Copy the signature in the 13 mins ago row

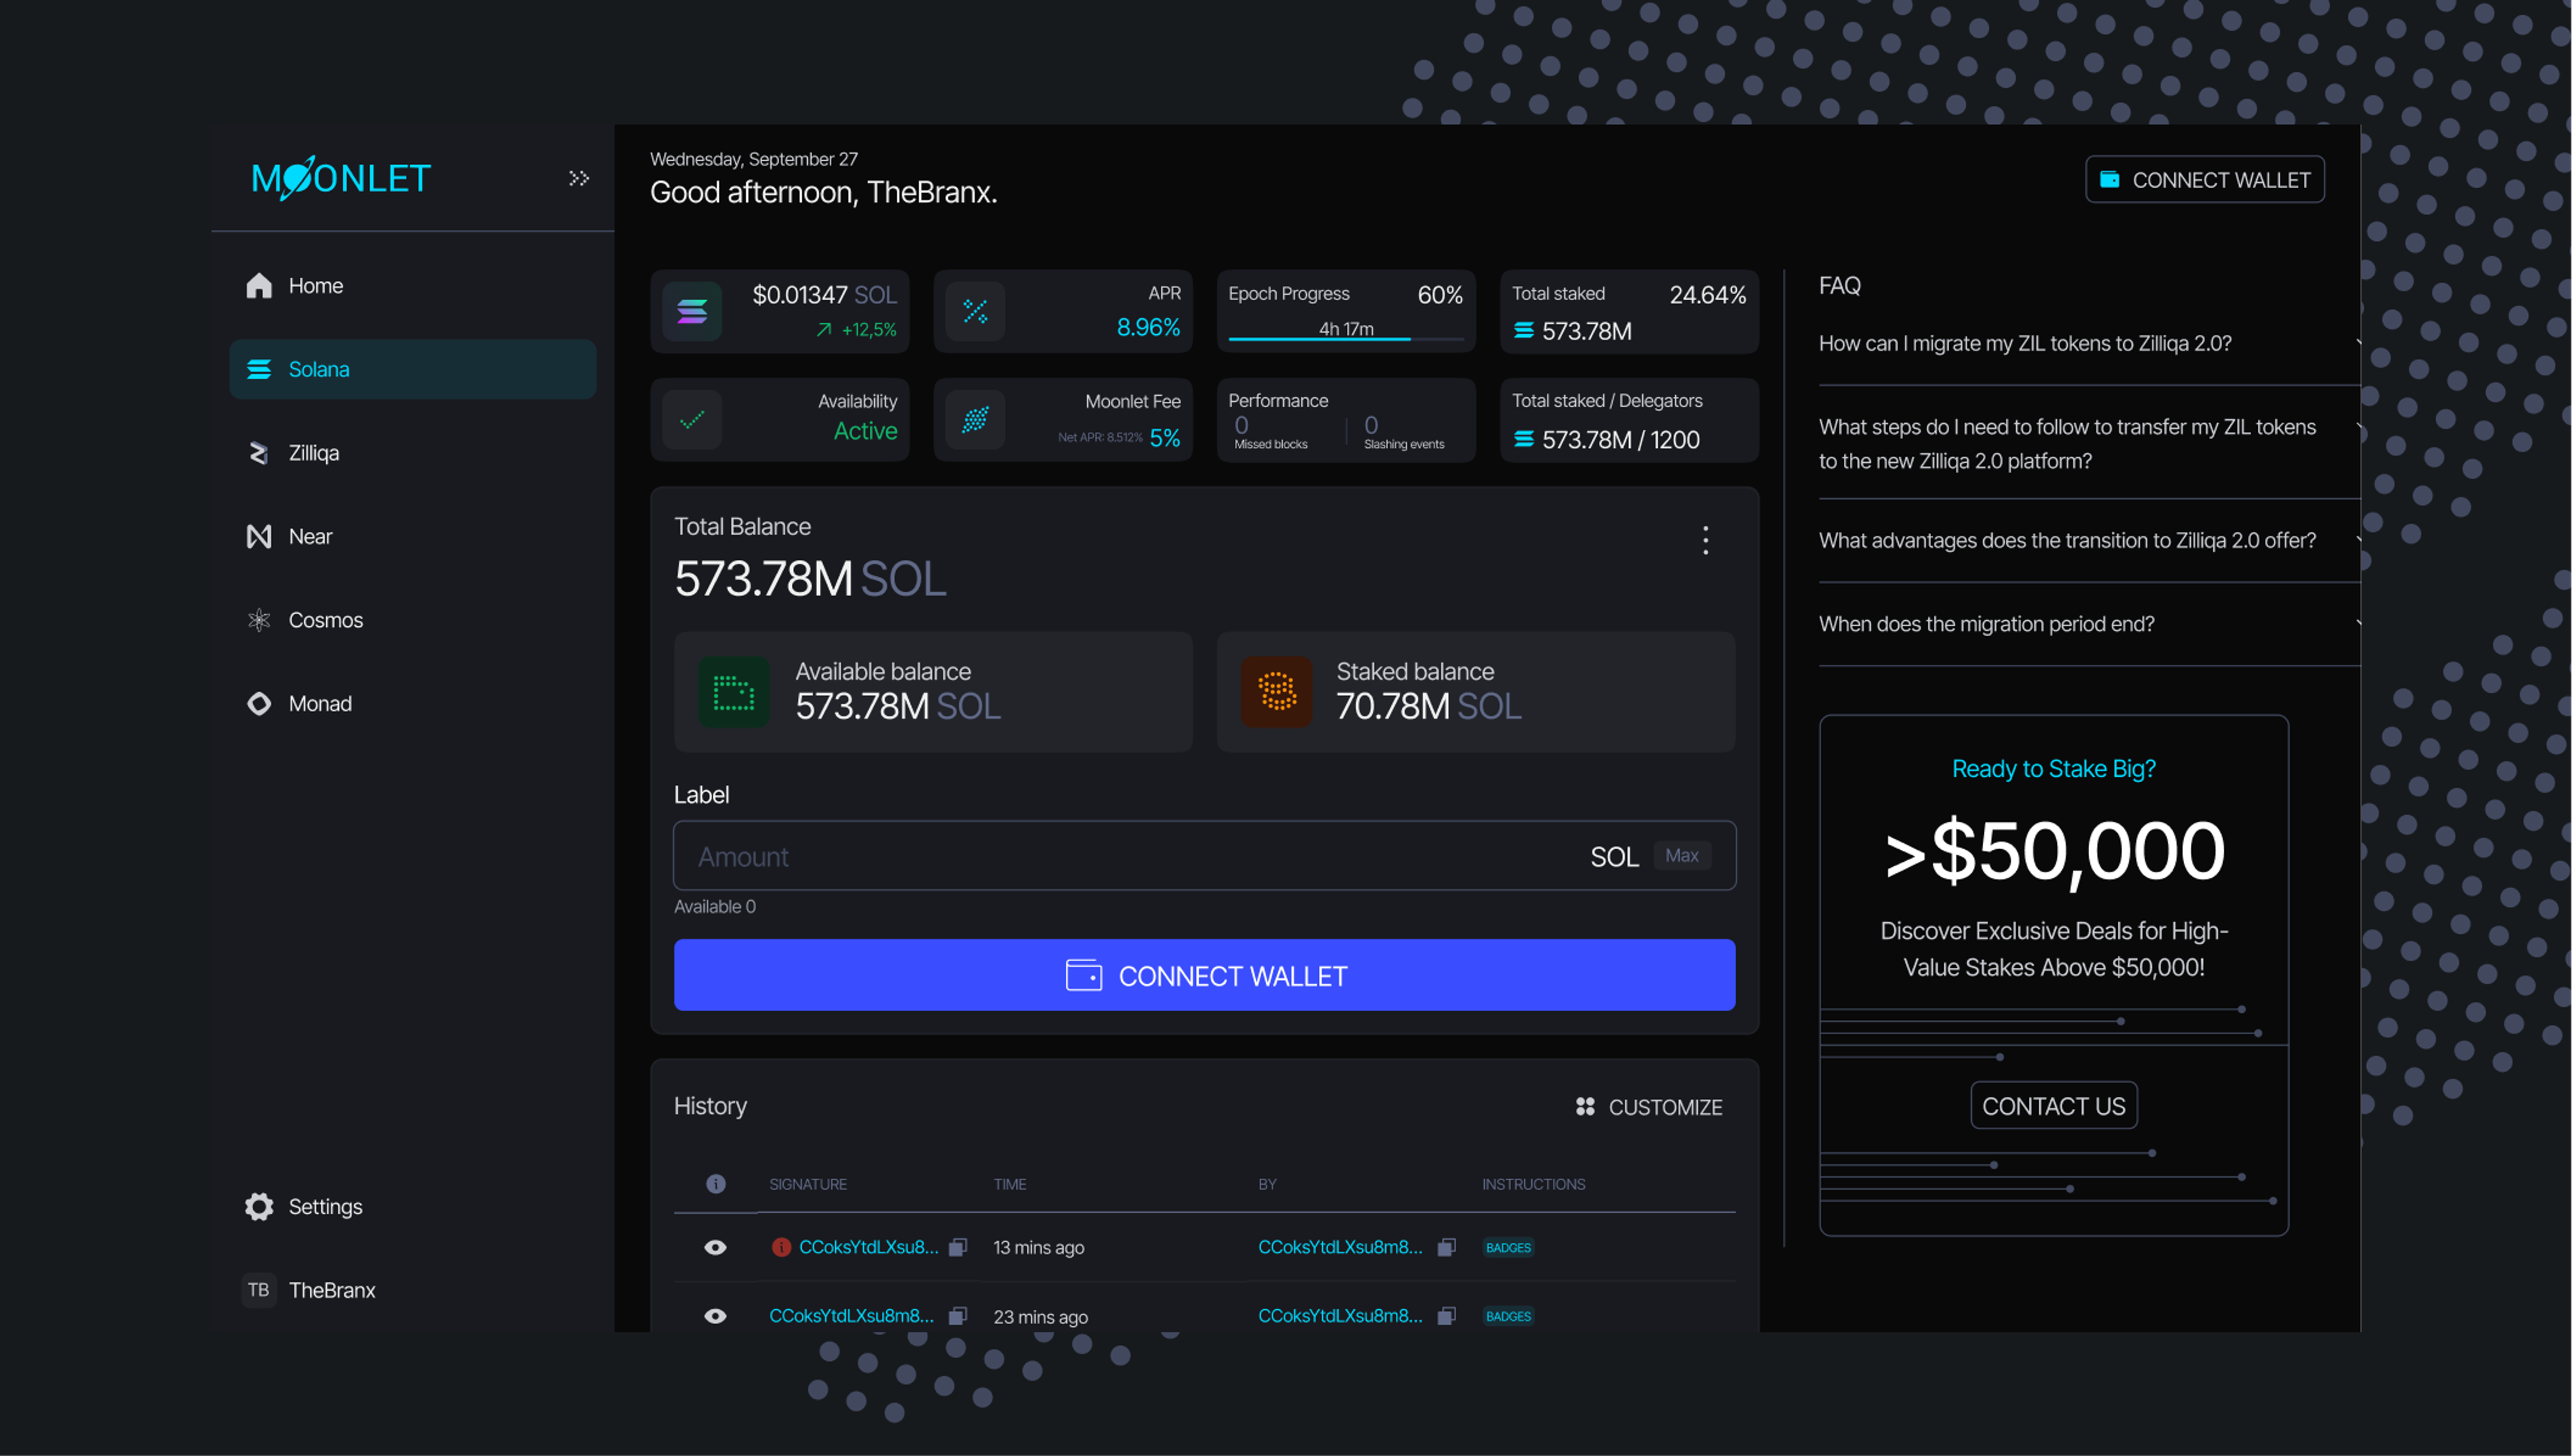[x=958, y=1247]
